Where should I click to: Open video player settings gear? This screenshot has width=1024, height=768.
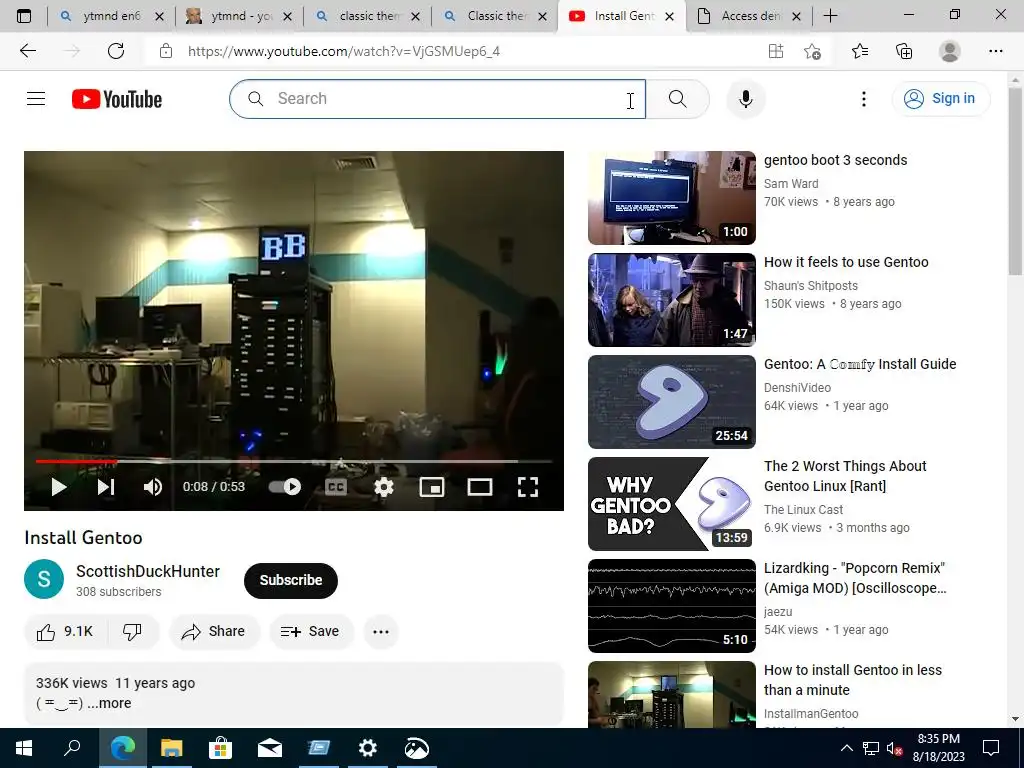(x=384, y=487)
